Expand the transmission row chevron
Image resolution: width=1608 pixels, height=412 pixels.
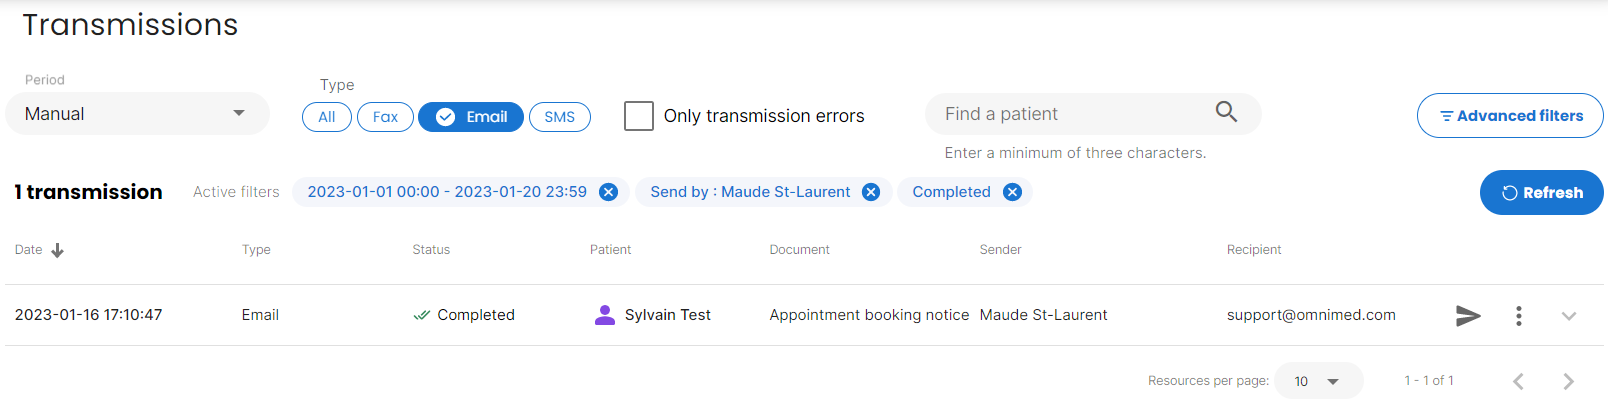point(1569,316)
